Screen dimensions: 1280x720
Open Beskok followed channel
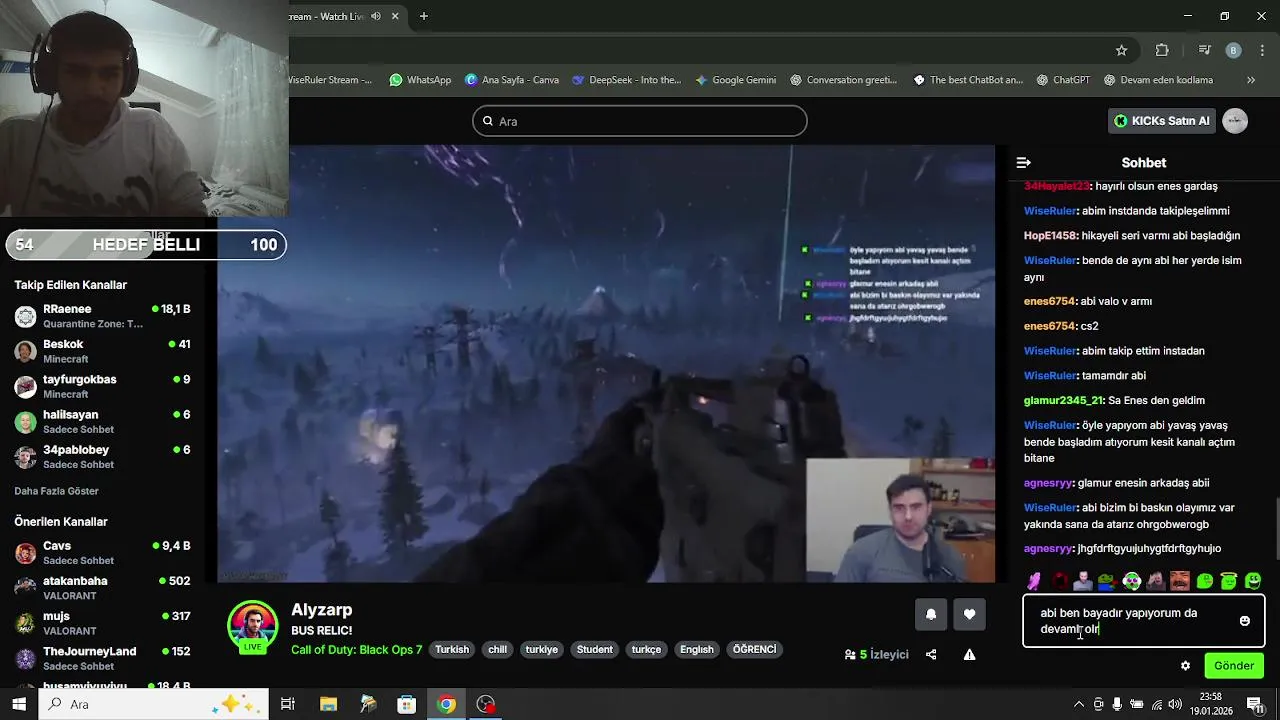[101, 351]
